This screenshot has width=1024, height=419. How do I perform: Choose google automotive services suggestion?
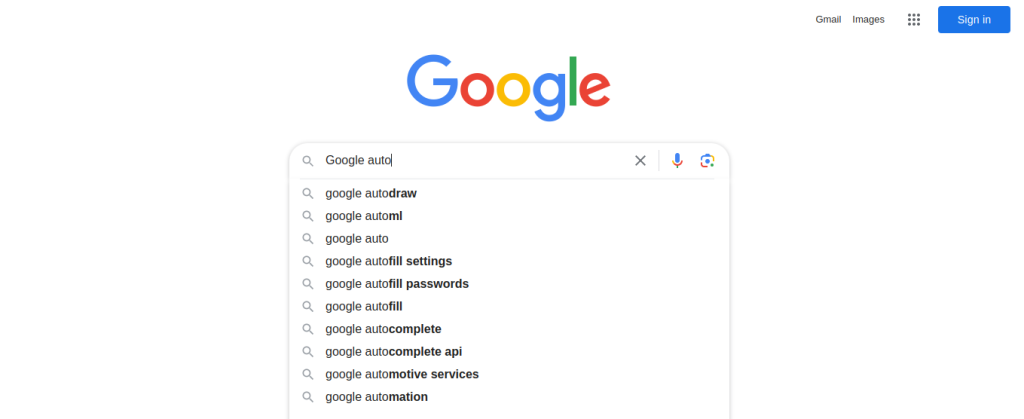pos(509,374)
